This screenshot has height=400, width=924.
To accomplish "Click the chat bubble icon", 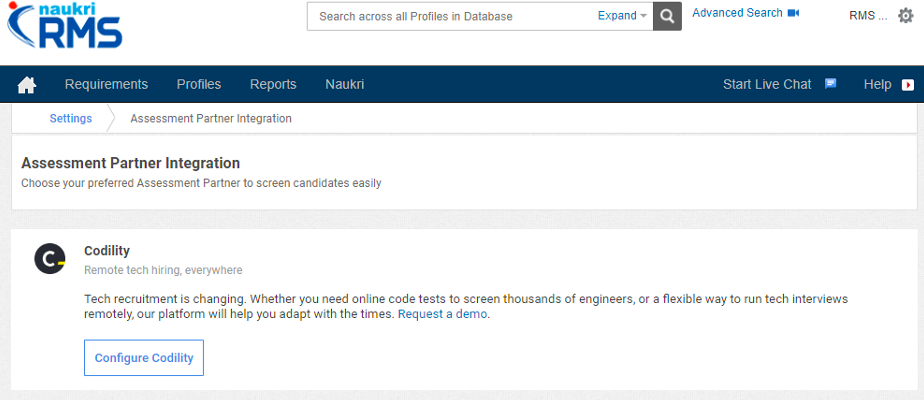I will pyautogui.click(x=831, y=84).
